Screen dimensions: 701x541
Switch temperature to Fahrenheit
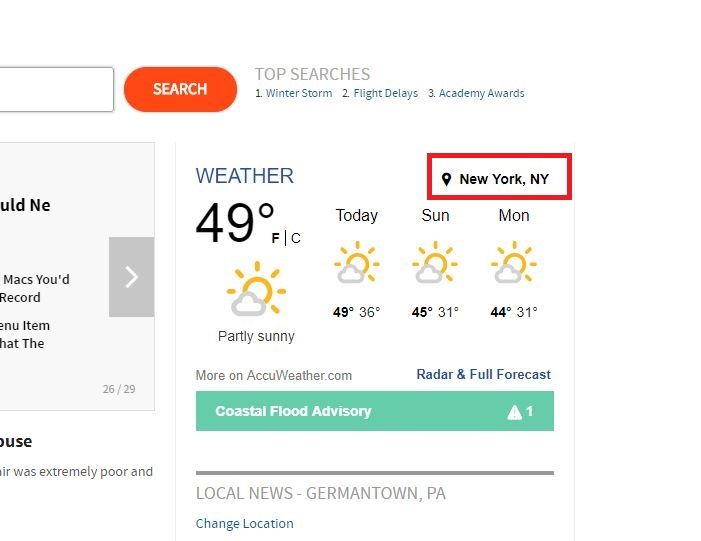point(276,238)
